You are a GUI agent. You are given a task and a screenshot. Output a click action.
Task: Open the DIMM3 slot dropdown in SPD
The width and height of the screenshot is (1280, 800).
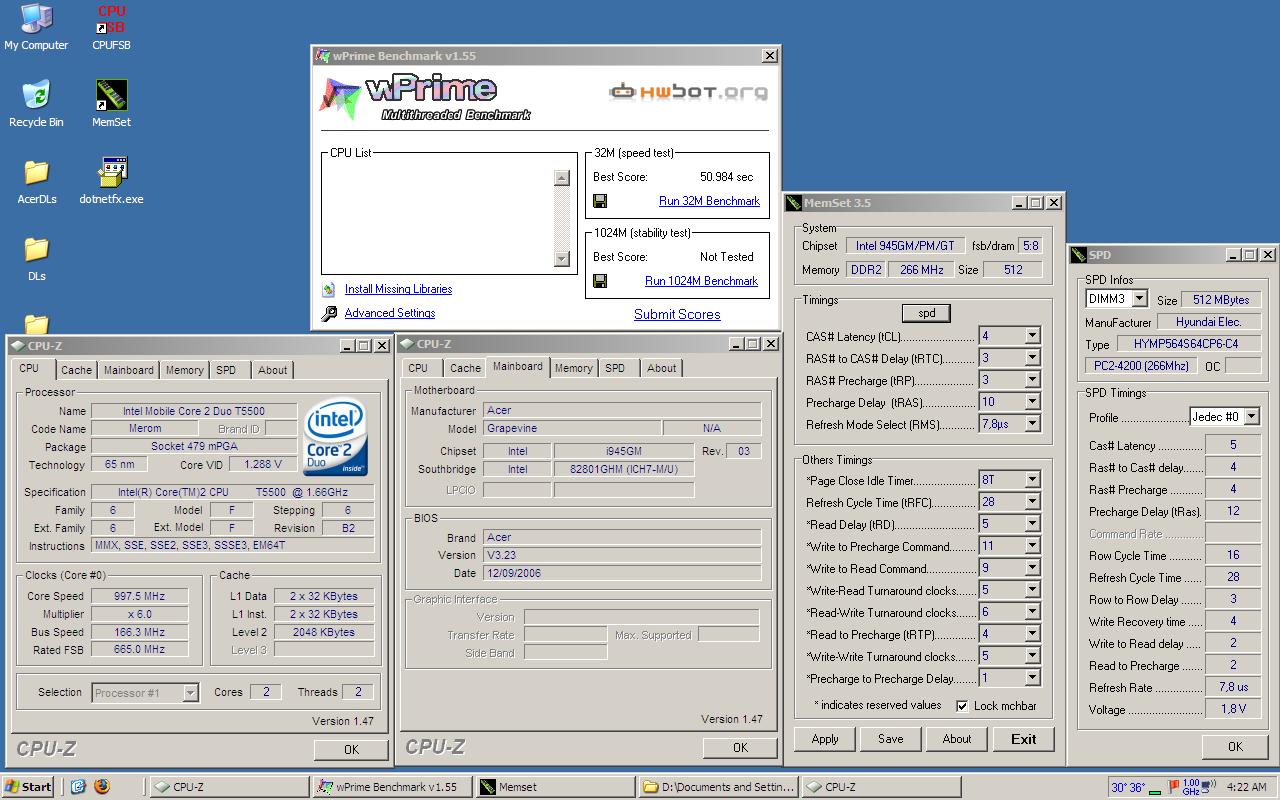coord(1139,299)
